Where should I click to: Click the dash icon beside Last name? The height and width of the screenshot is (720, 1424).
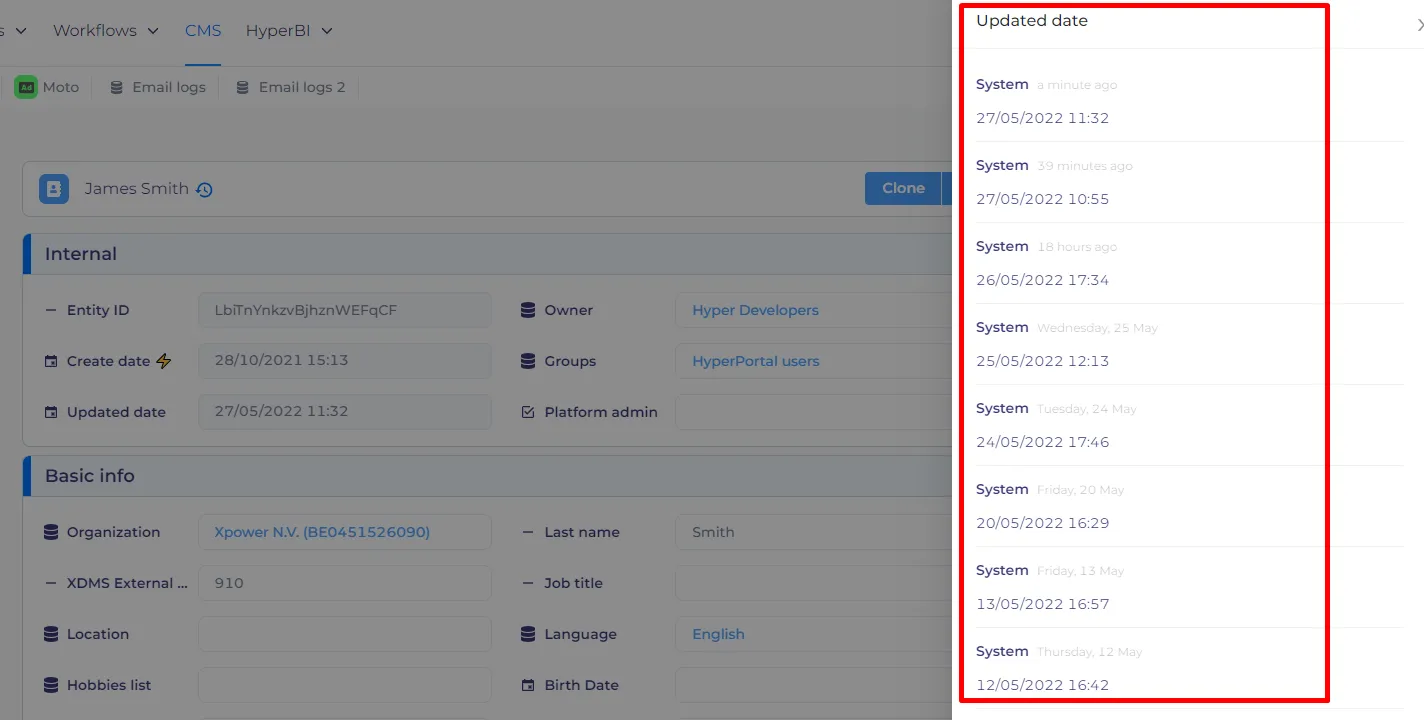pos(528,532)
